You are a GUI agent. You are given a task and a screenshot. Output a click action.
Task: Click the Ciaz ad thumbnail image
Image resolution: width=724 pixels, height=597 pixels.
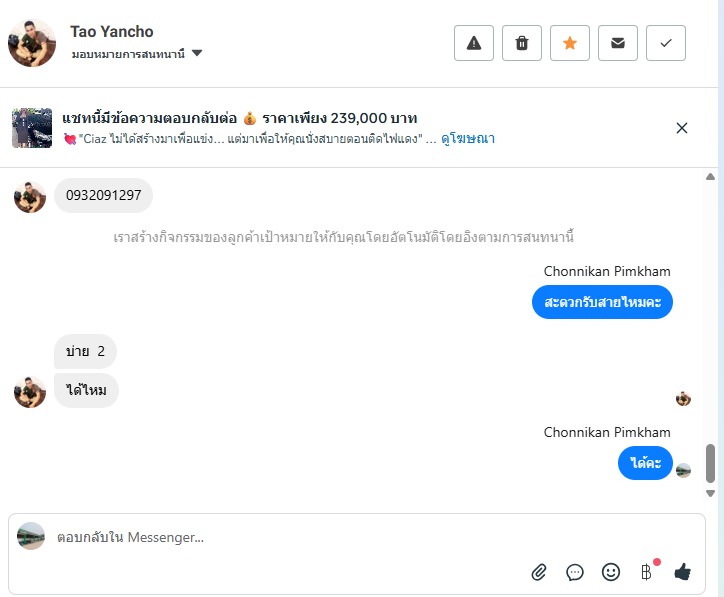[x=32, y=128]
